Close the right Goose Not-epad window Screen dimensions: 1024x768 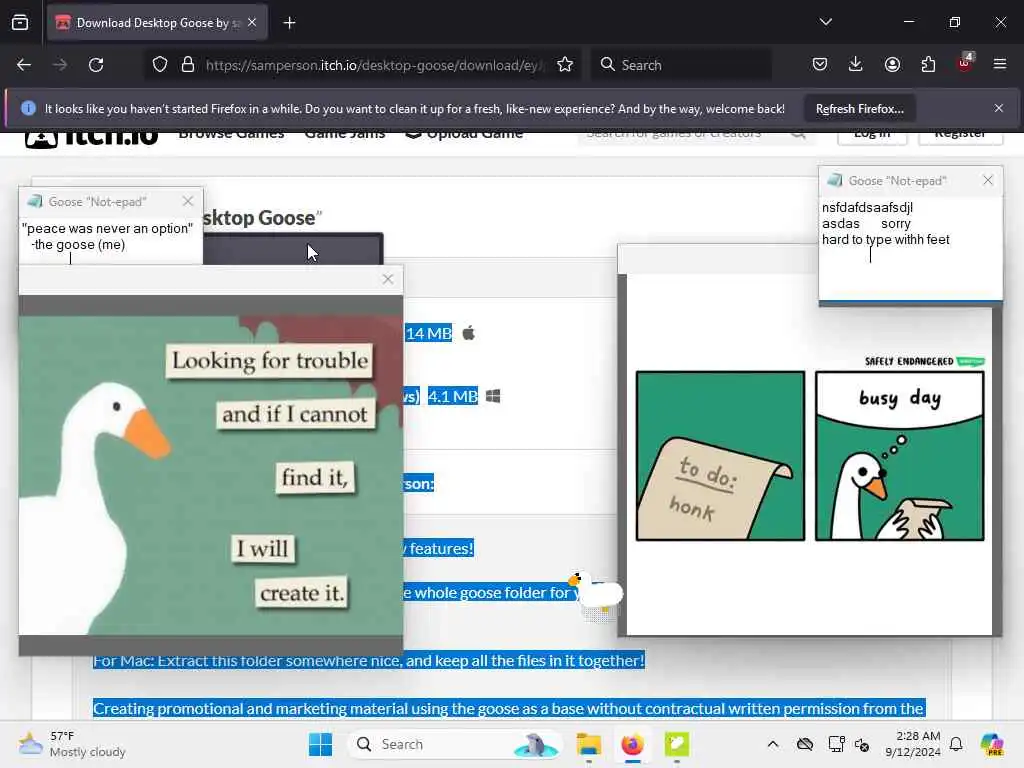(987, 180)
